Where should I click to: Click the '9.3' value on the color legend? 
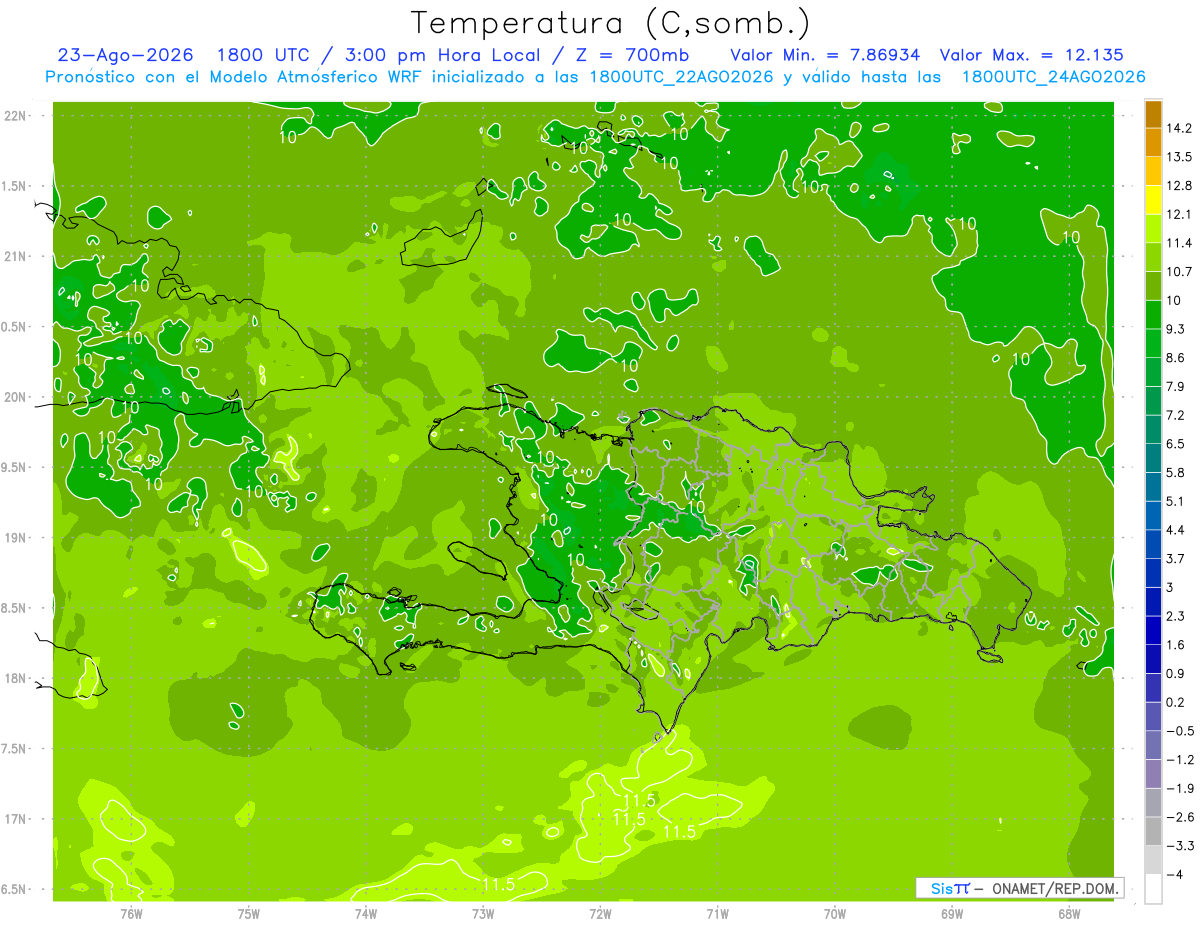click(x=1176, y=329)
